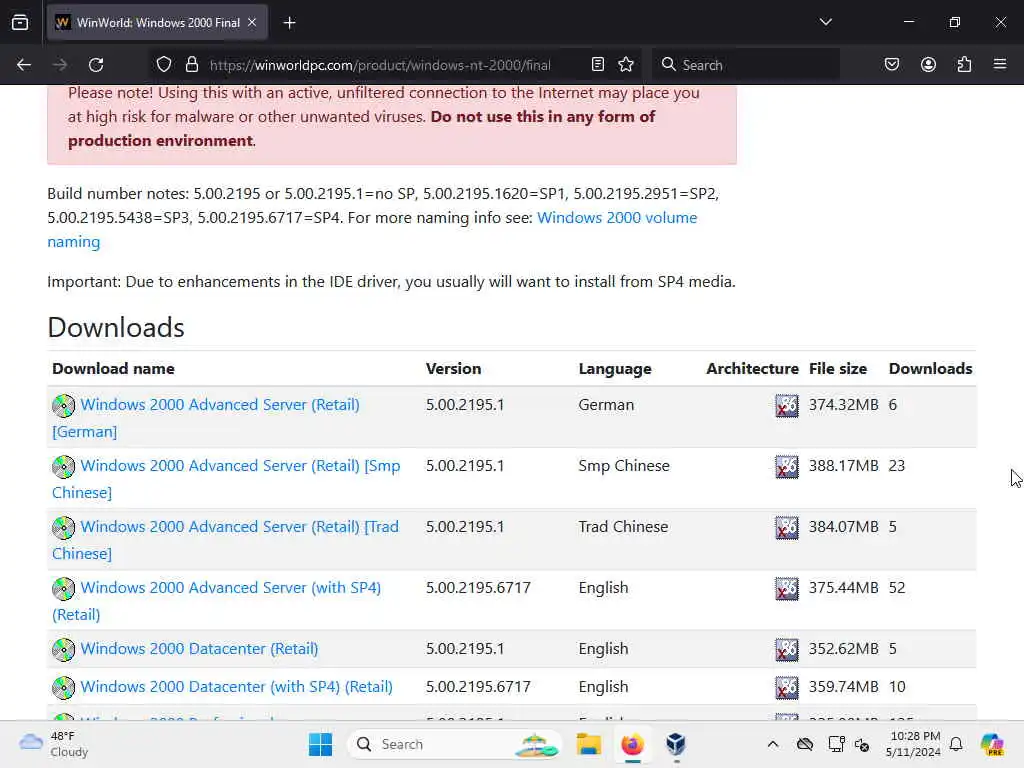Click disc icon for Trad Chinese row
The image size is (1024, 768).
coord(63,528)
